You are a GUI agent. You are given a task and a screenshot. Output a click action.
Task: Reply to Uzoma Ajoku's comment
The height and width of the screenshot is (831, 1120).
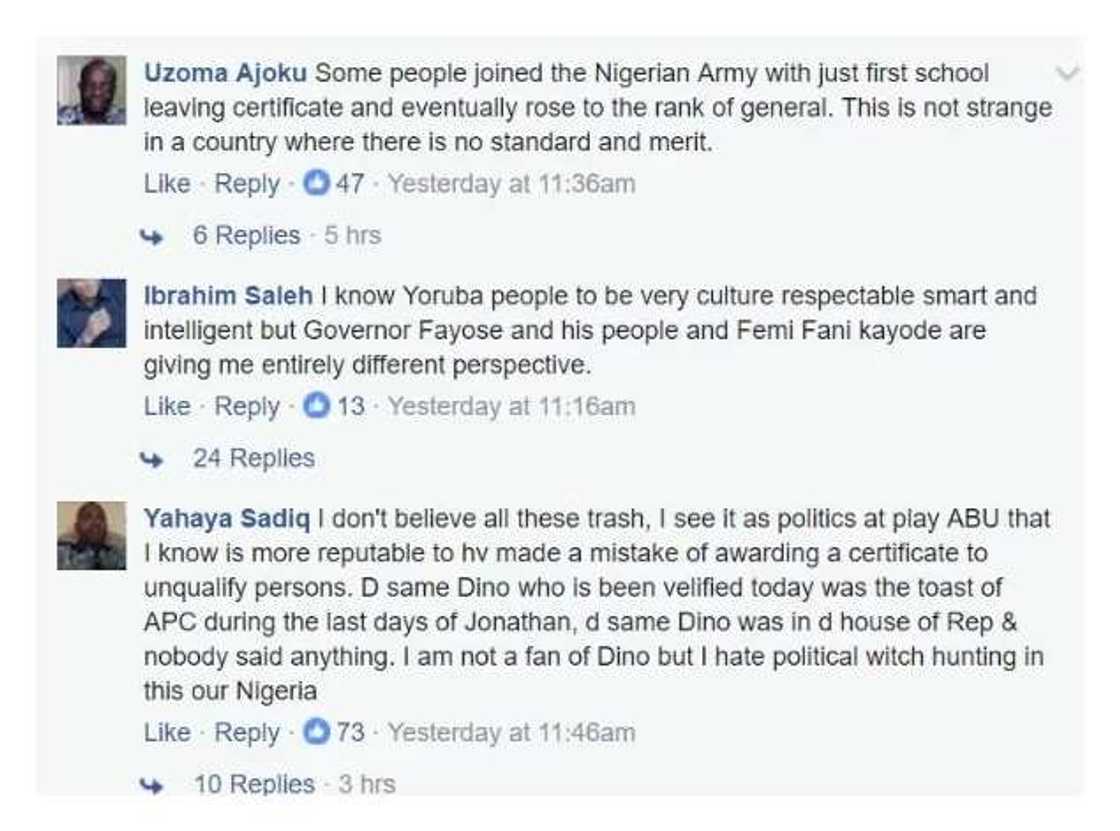(x=247, y=184)
